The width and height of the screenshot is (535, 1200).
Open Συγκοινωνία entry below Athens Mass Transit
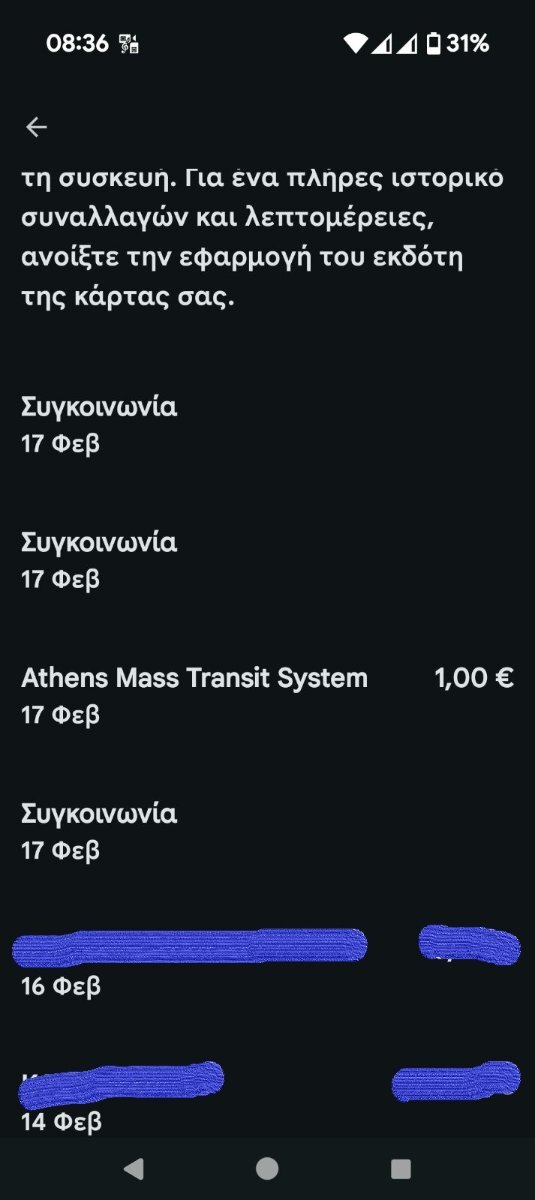[267, 831]
